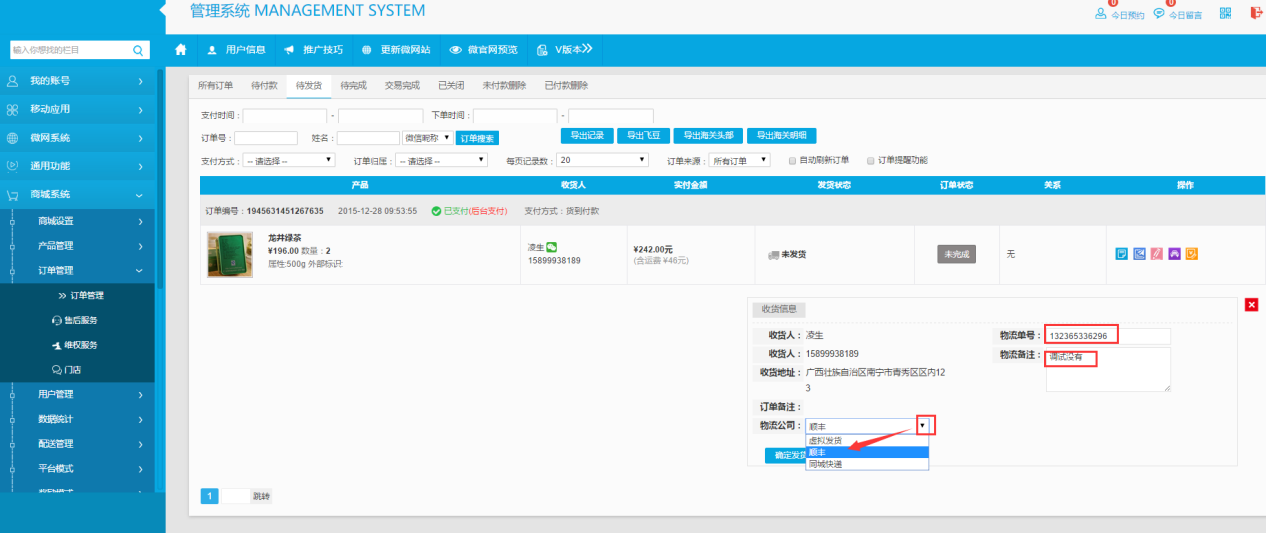
Task: Expand 商城设置 submenu
Action: 77,221
